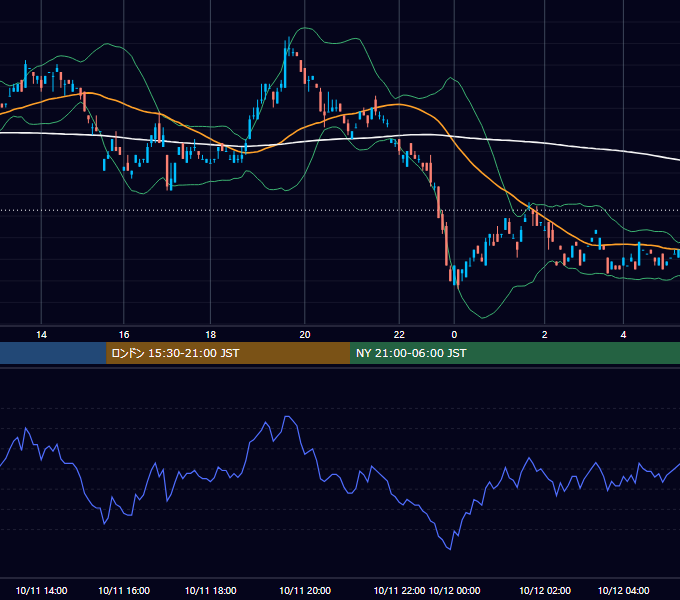Click the 10/12 04:00 date label
680x600 pixels.
point(623,590)
